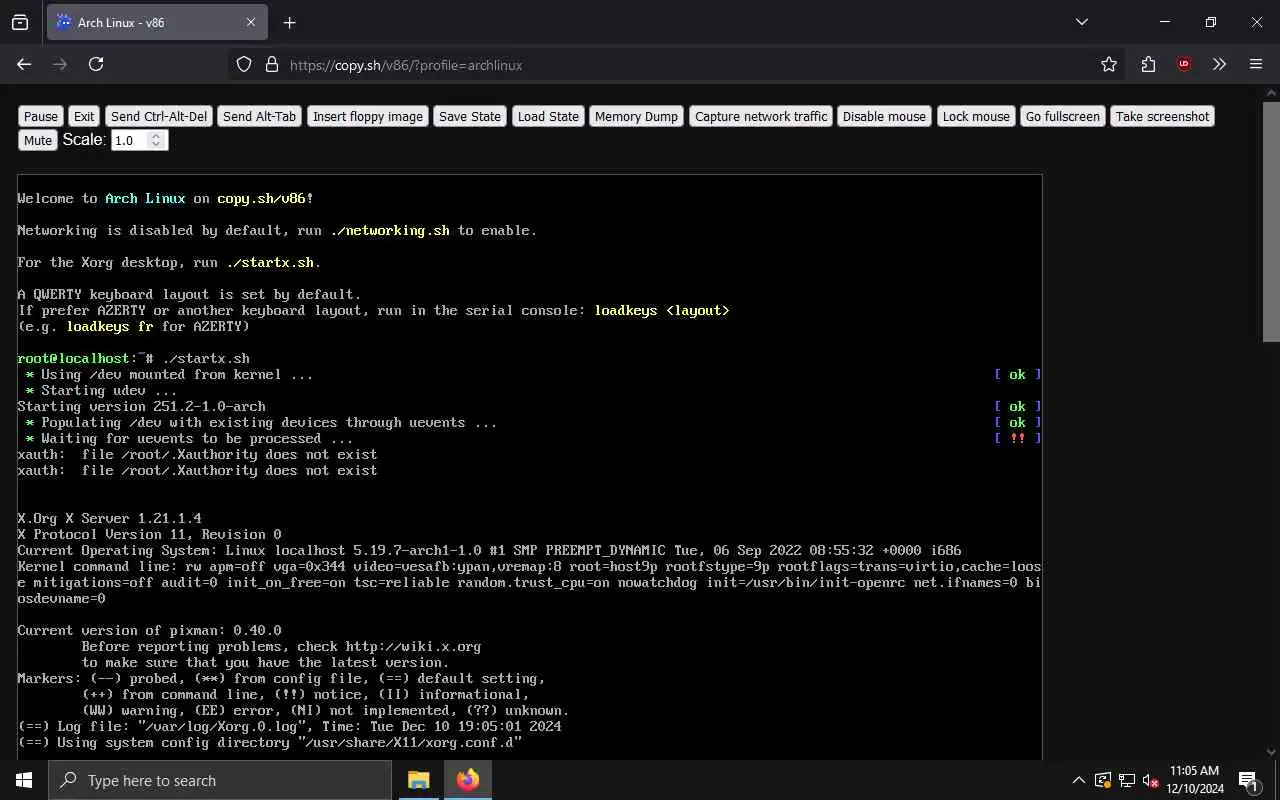Open the Windows Start menu
This screenshot has width=1280, height=800.
tap(24, 780)
